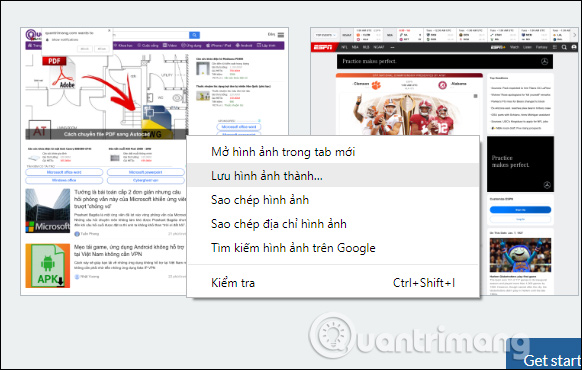Image resolution: width=582 pixels, height=370 pixels.
Task: Click Mercedes 'Practice makes perfect' top banner
Action: pyautogui.click(x=445, y=62)
